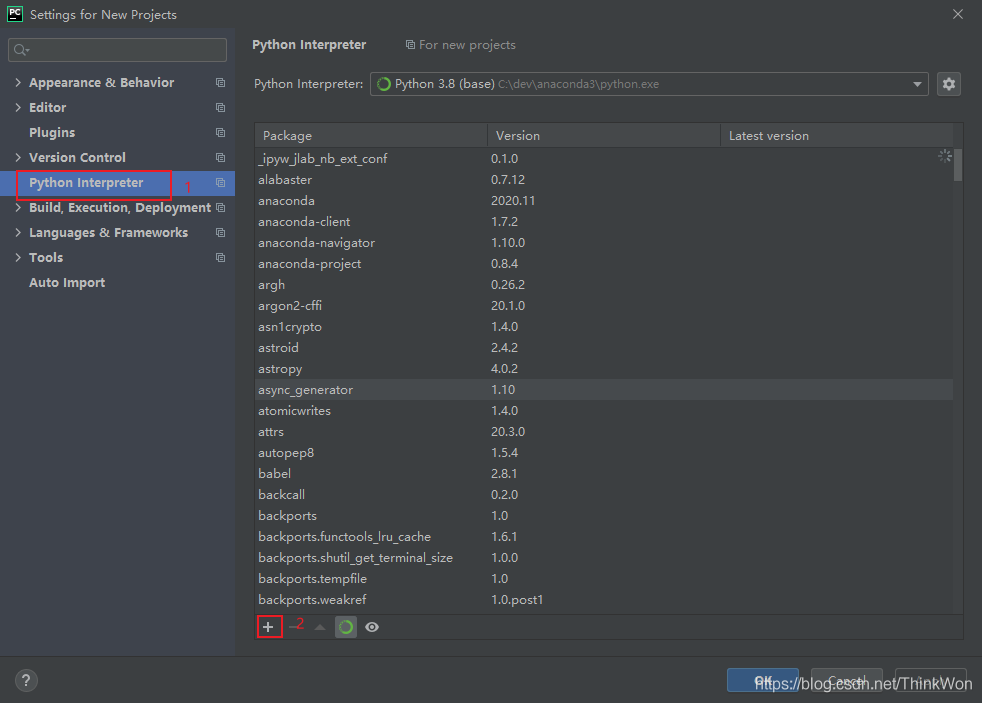Click the icon to the right of Tools
982x703 pixels.
pos(220,258)
